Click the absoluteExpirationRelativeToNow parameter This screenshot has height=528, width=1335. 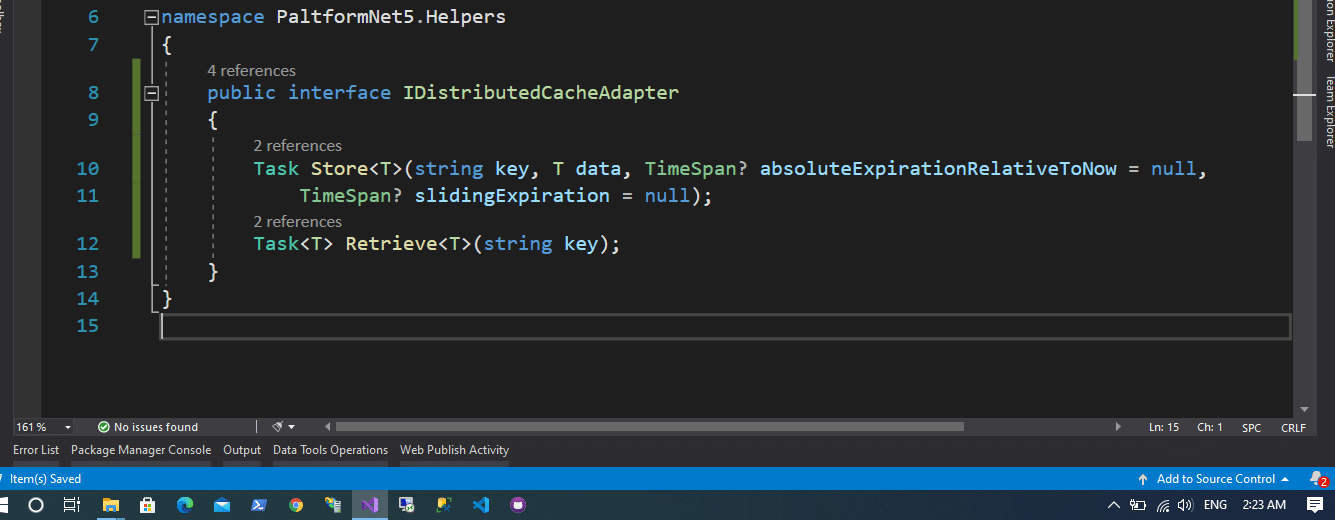point(938,169)
